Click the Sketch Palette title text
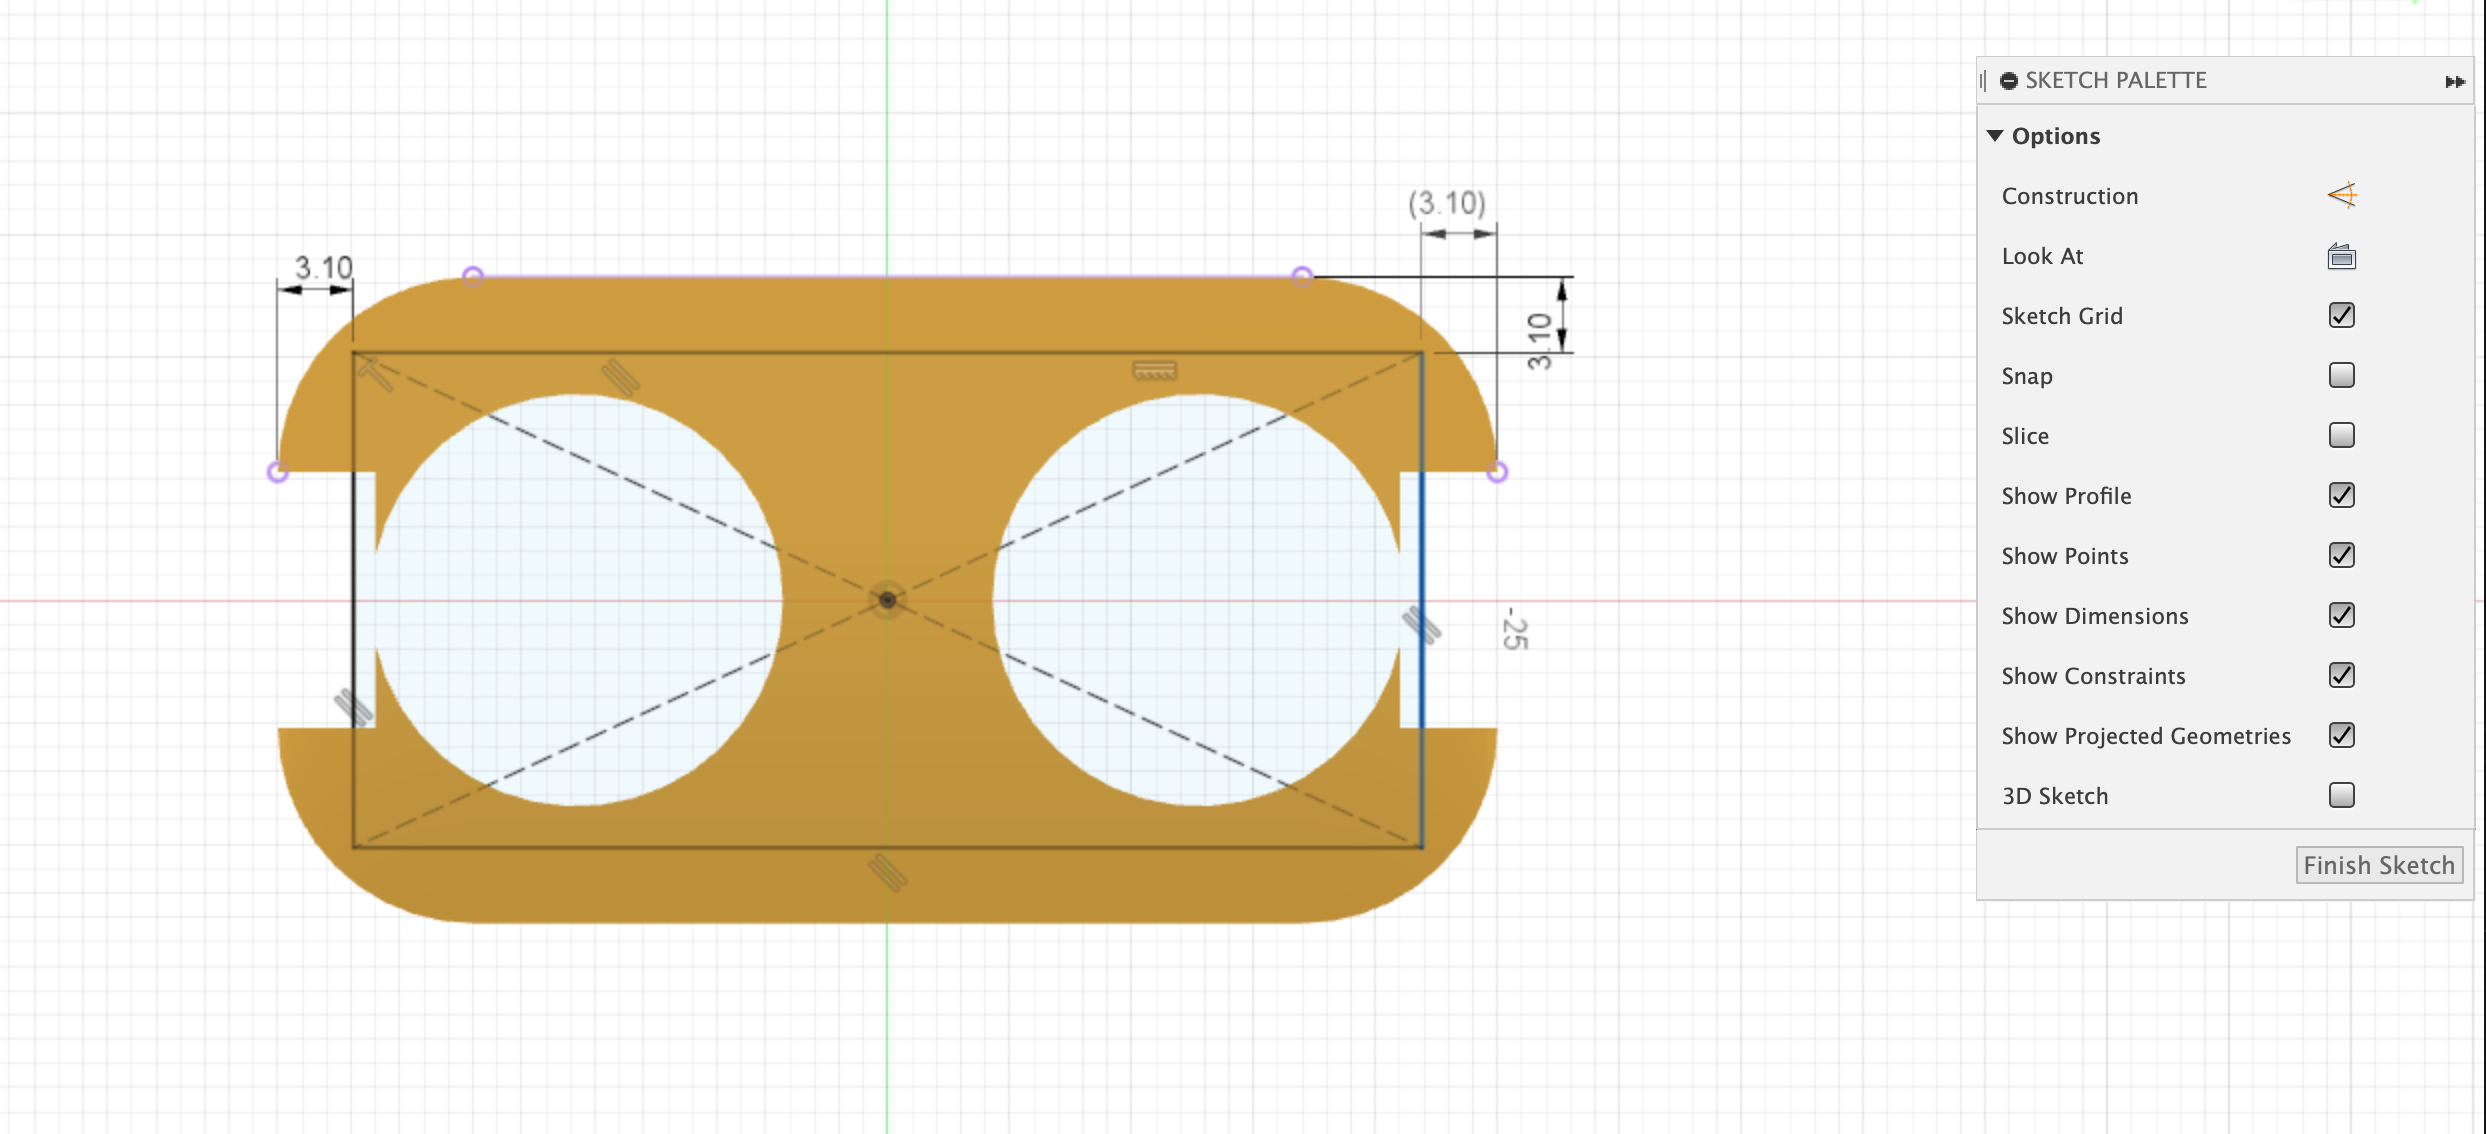Screen dimensions: 2486x1134 coord(2116,80)
